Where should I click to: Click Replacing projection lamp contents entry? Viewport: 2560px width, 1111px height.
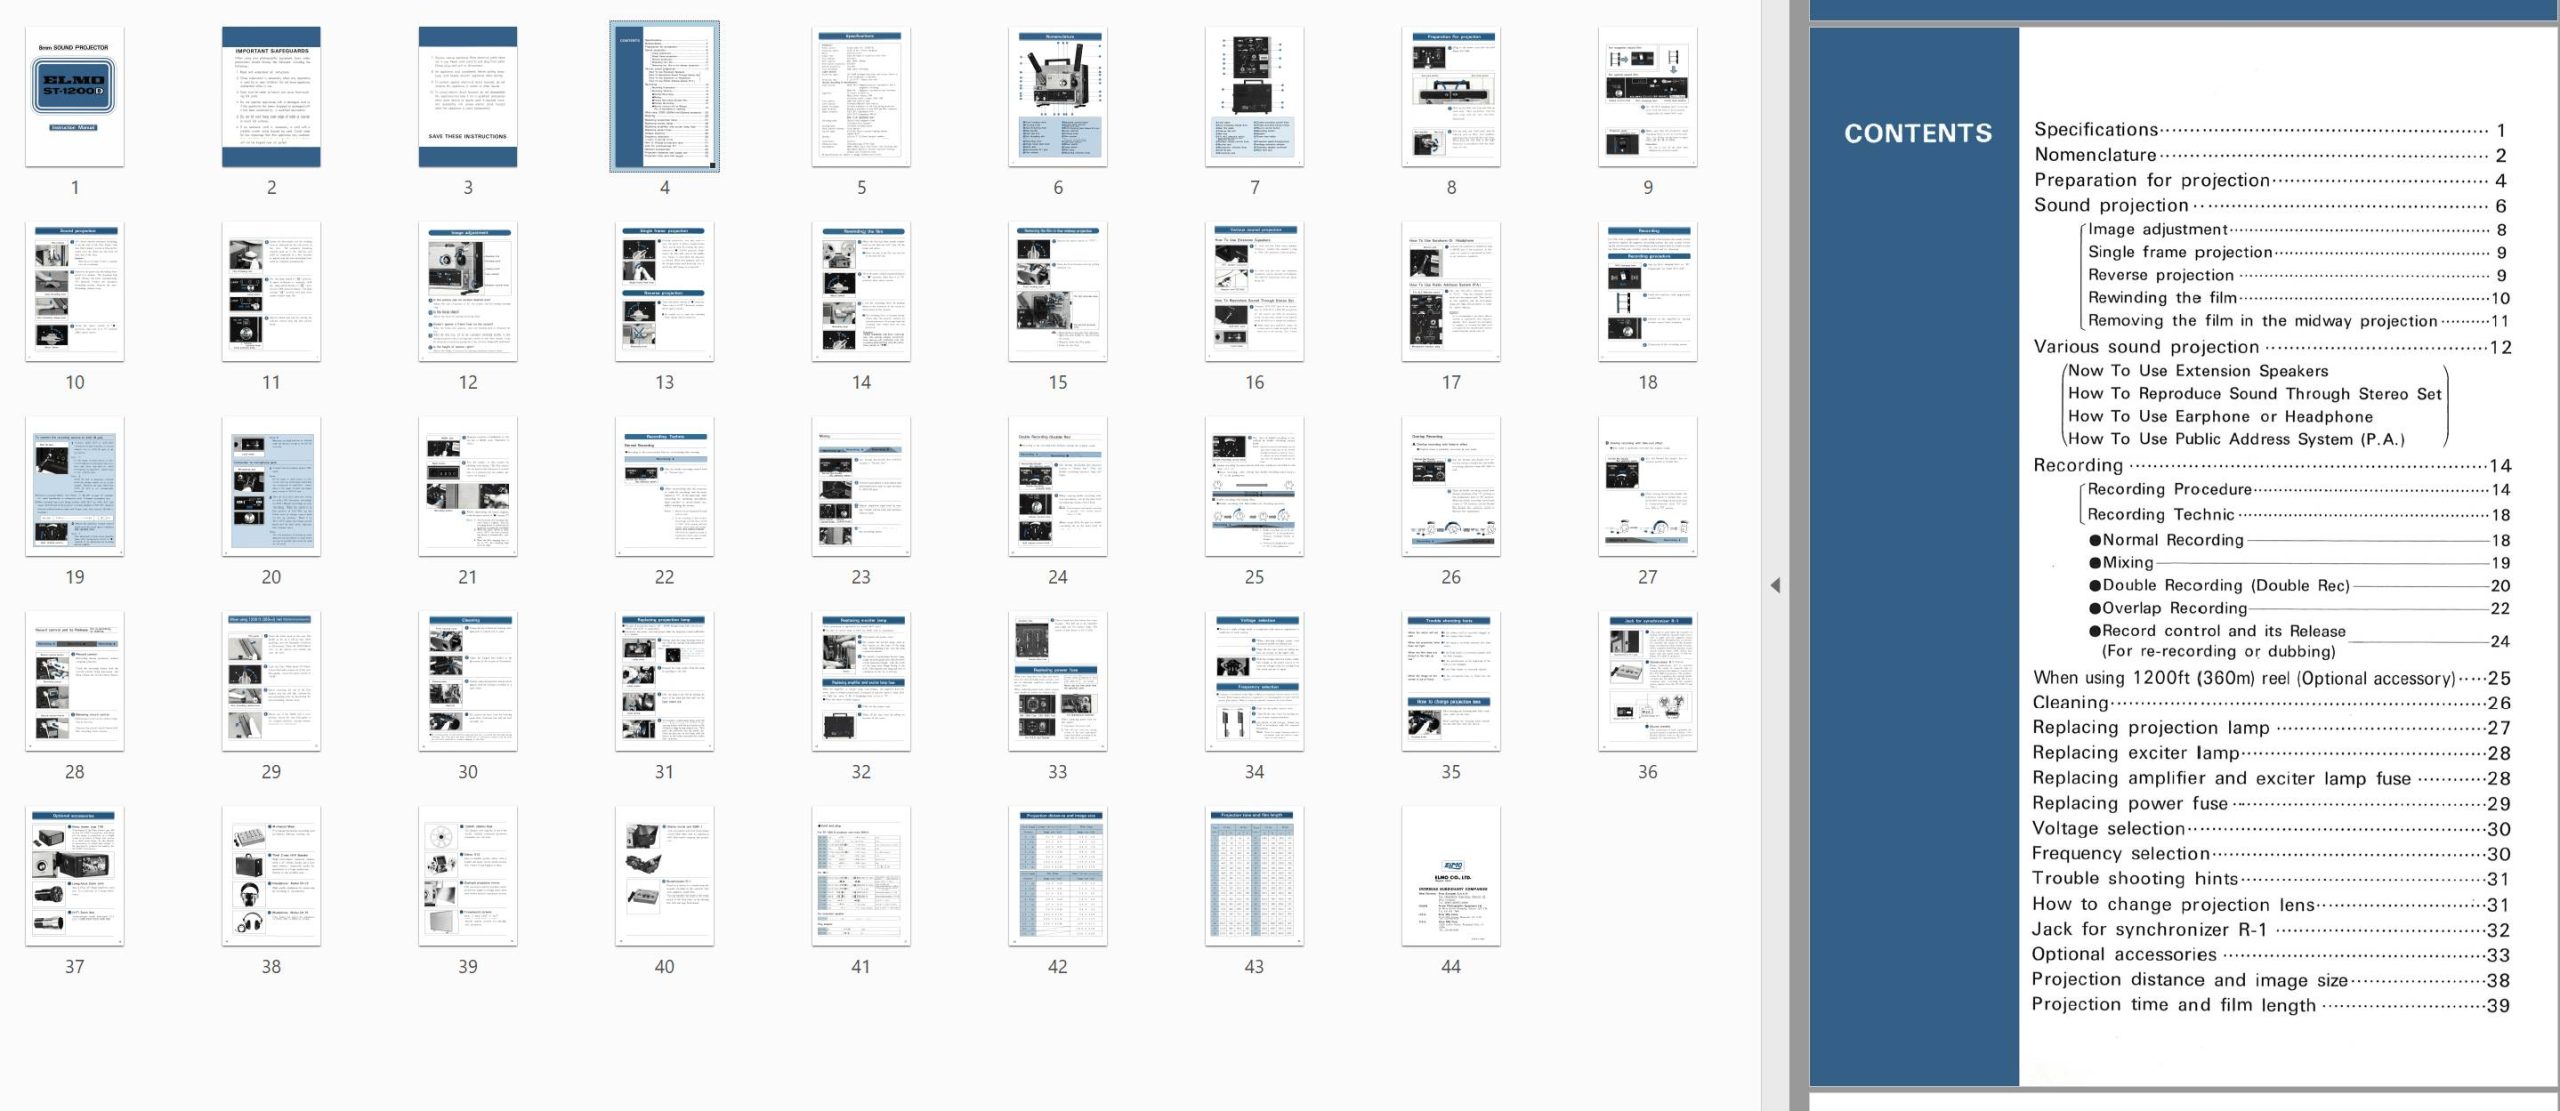pyautogui.click(x=2150, y=727)
